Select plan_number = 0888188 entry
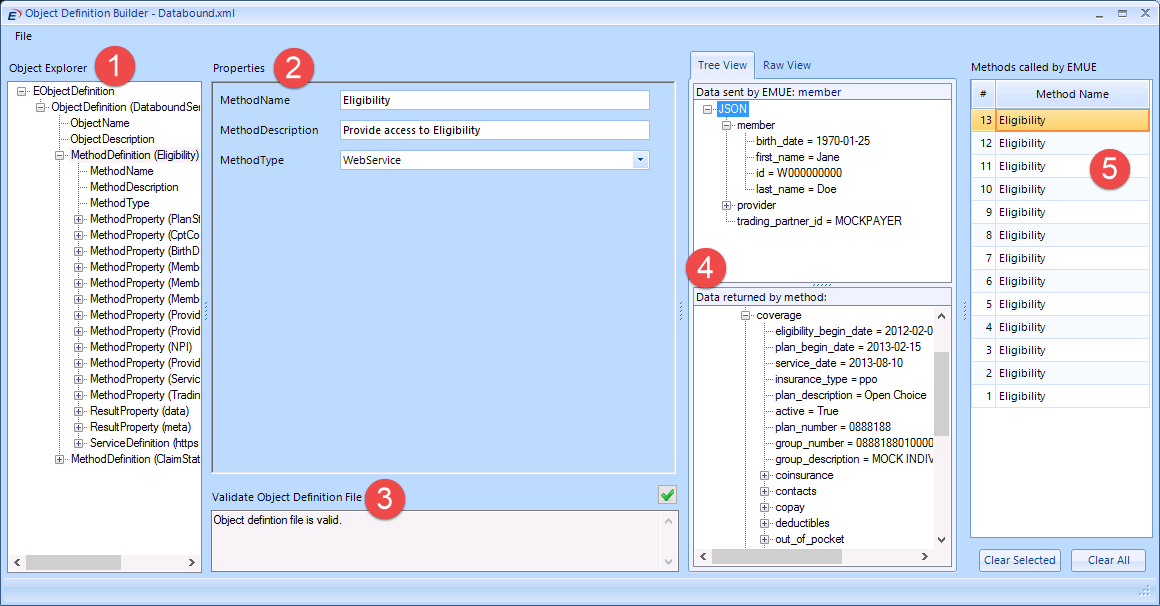1160x606 pixels. [x=833, y=427]
